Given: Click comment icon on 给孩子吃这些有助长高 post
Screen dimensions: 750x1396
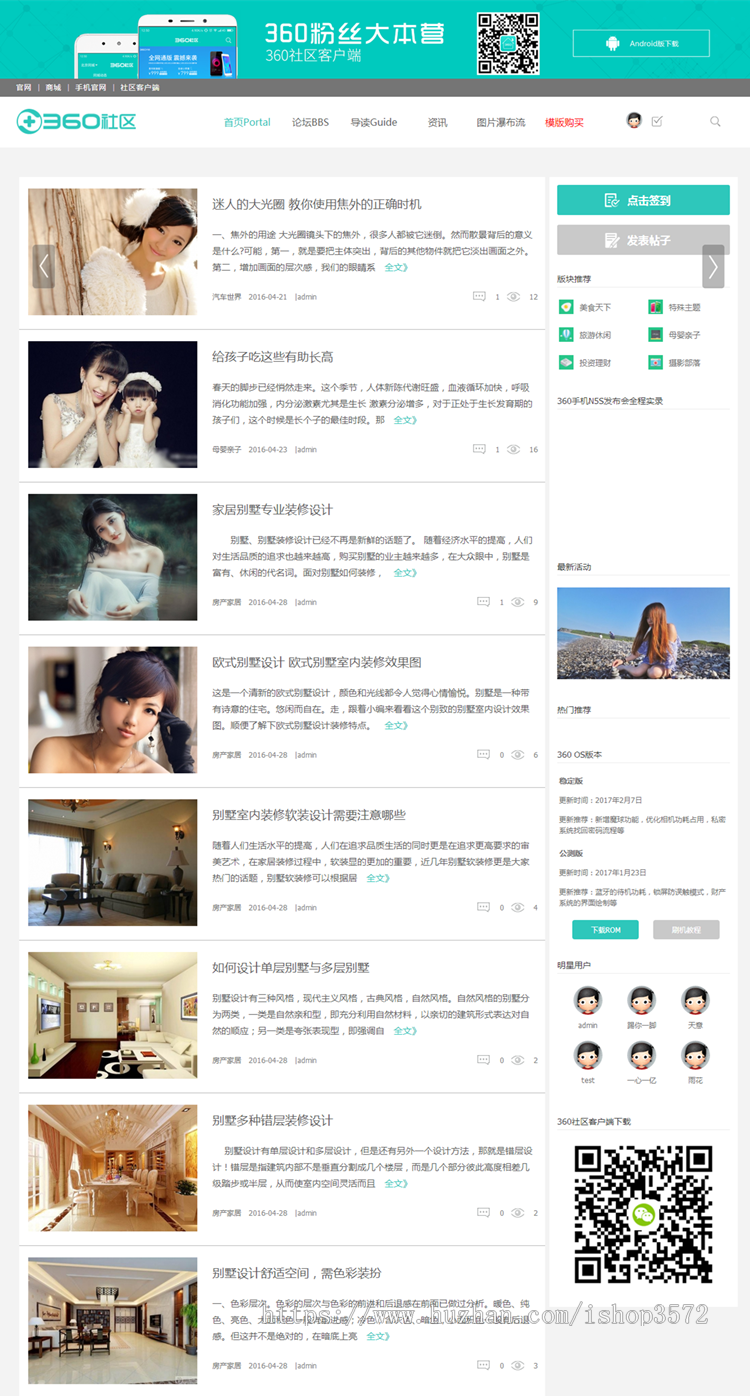Looking at the screenshot, I should 479,449.
